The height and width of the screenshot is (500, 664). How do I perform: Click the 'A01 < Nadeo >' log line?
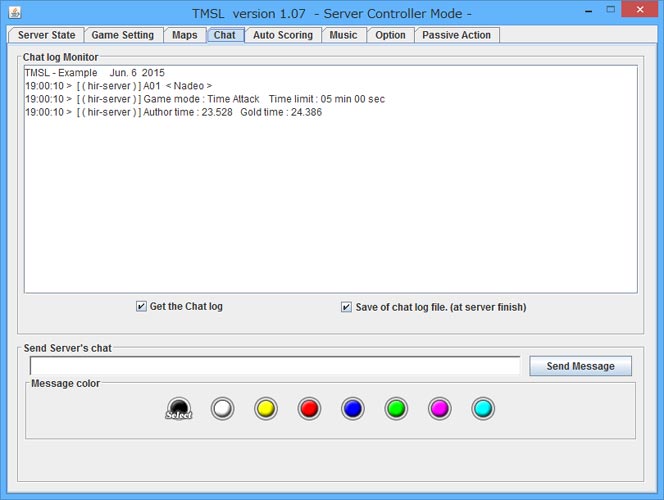pyautogui.click(x=119, y=86)
